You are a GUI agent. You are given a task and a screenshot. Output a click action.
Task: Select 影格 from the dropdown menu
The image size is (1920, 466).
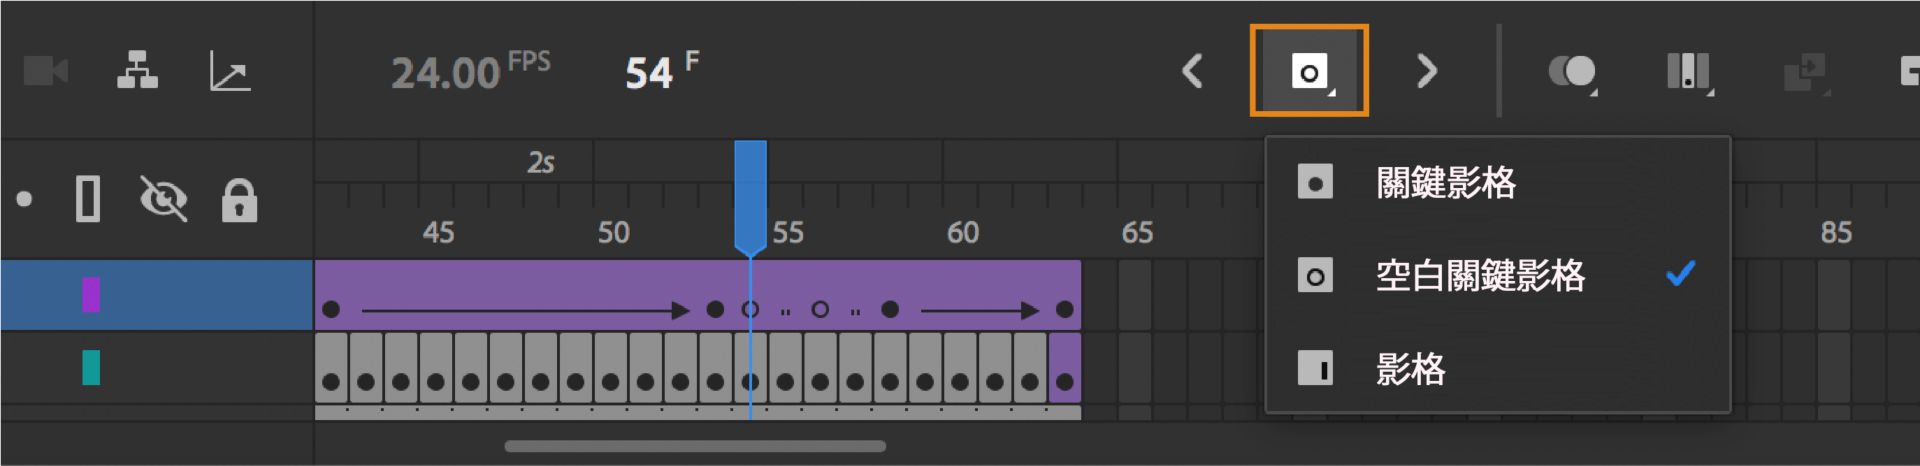tap(1410, 369)
